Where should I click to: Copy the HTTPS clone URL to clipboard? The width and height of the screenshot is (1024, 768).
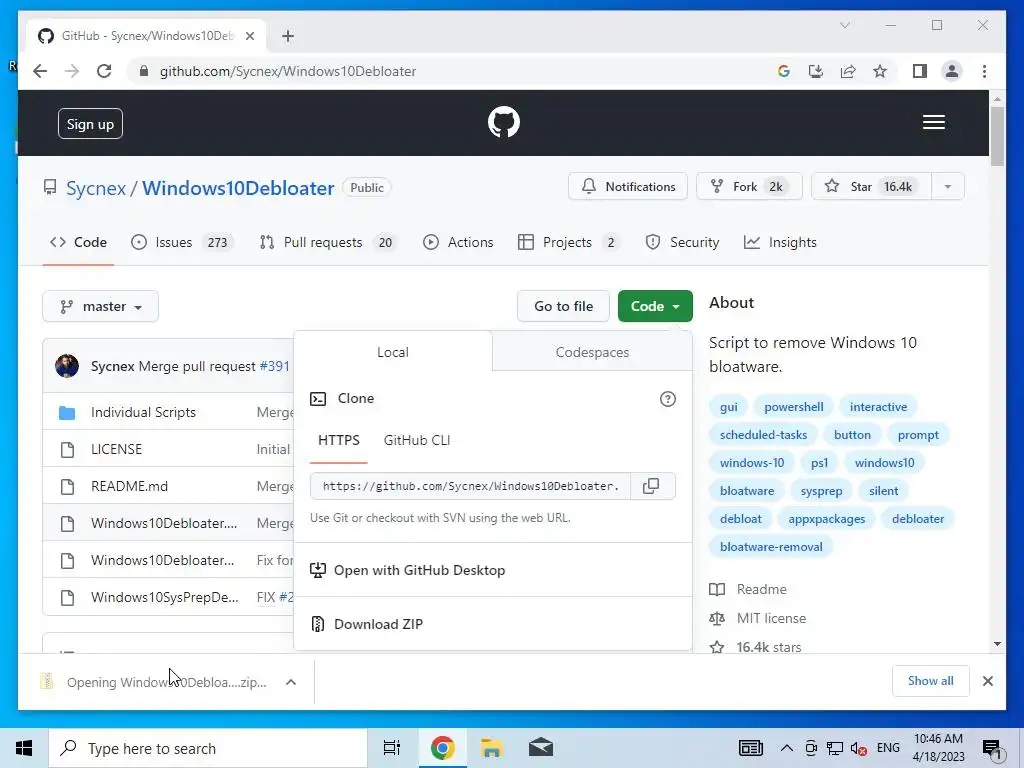point(651,486)
